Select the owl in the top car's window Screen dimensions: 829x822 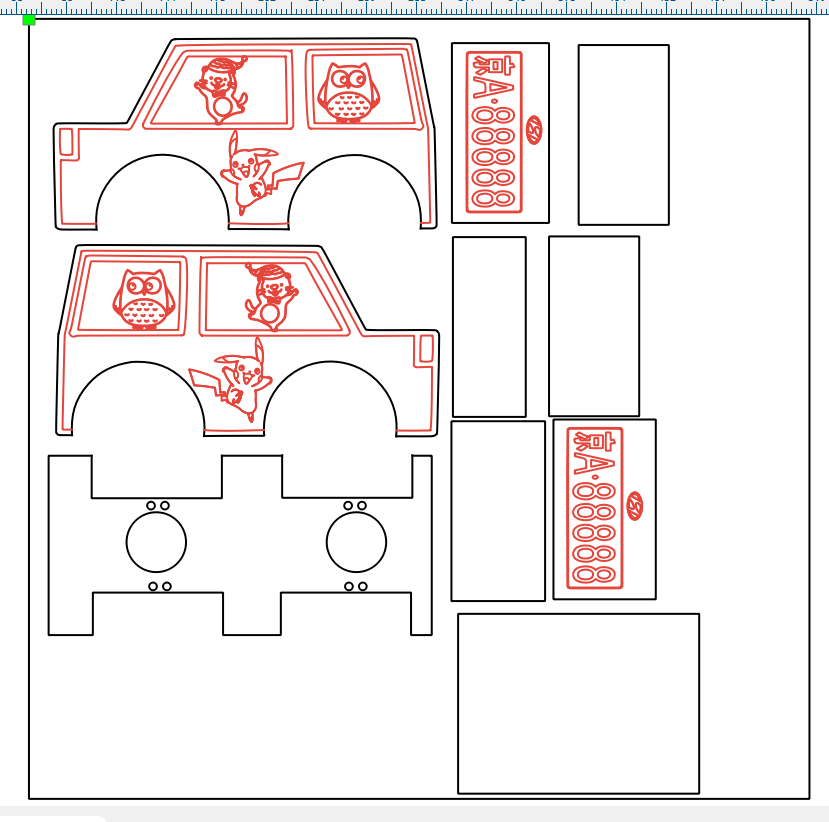348,93
